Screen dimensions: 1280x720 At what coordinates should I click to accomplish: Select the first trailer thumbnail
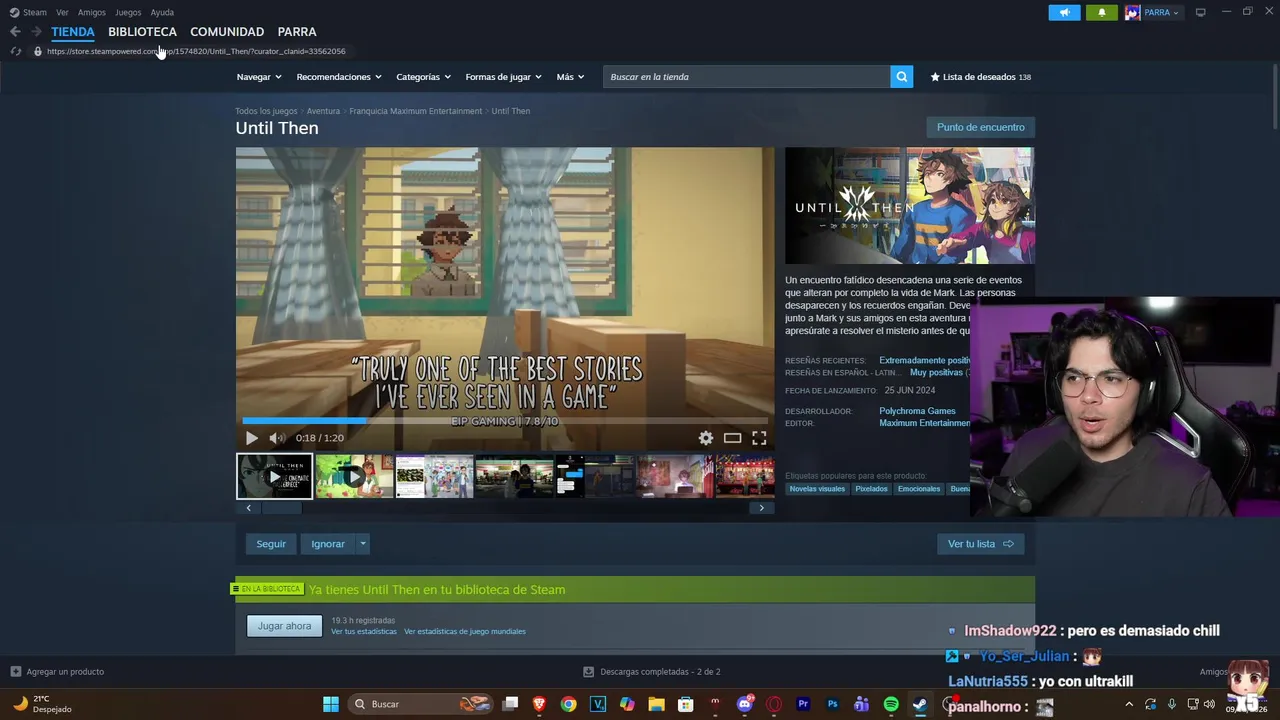pyautogui.click(x=274, y=476)
